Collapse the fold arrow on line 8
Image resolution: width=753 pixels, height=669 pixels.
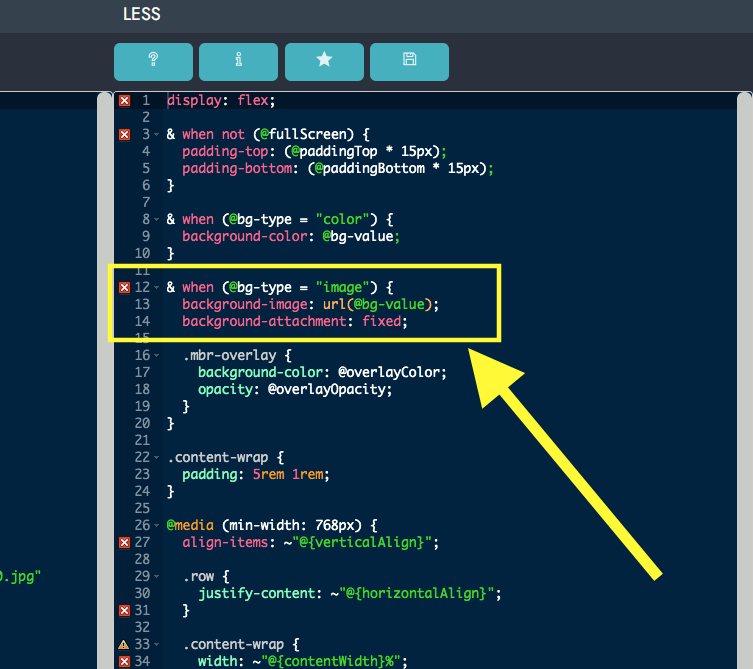point(157,220)
